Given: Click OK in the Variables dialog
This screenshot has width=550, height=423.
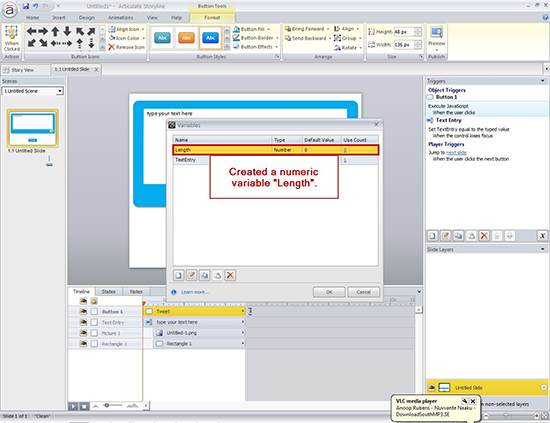Looking at the screenshot, I should [329, 292].
